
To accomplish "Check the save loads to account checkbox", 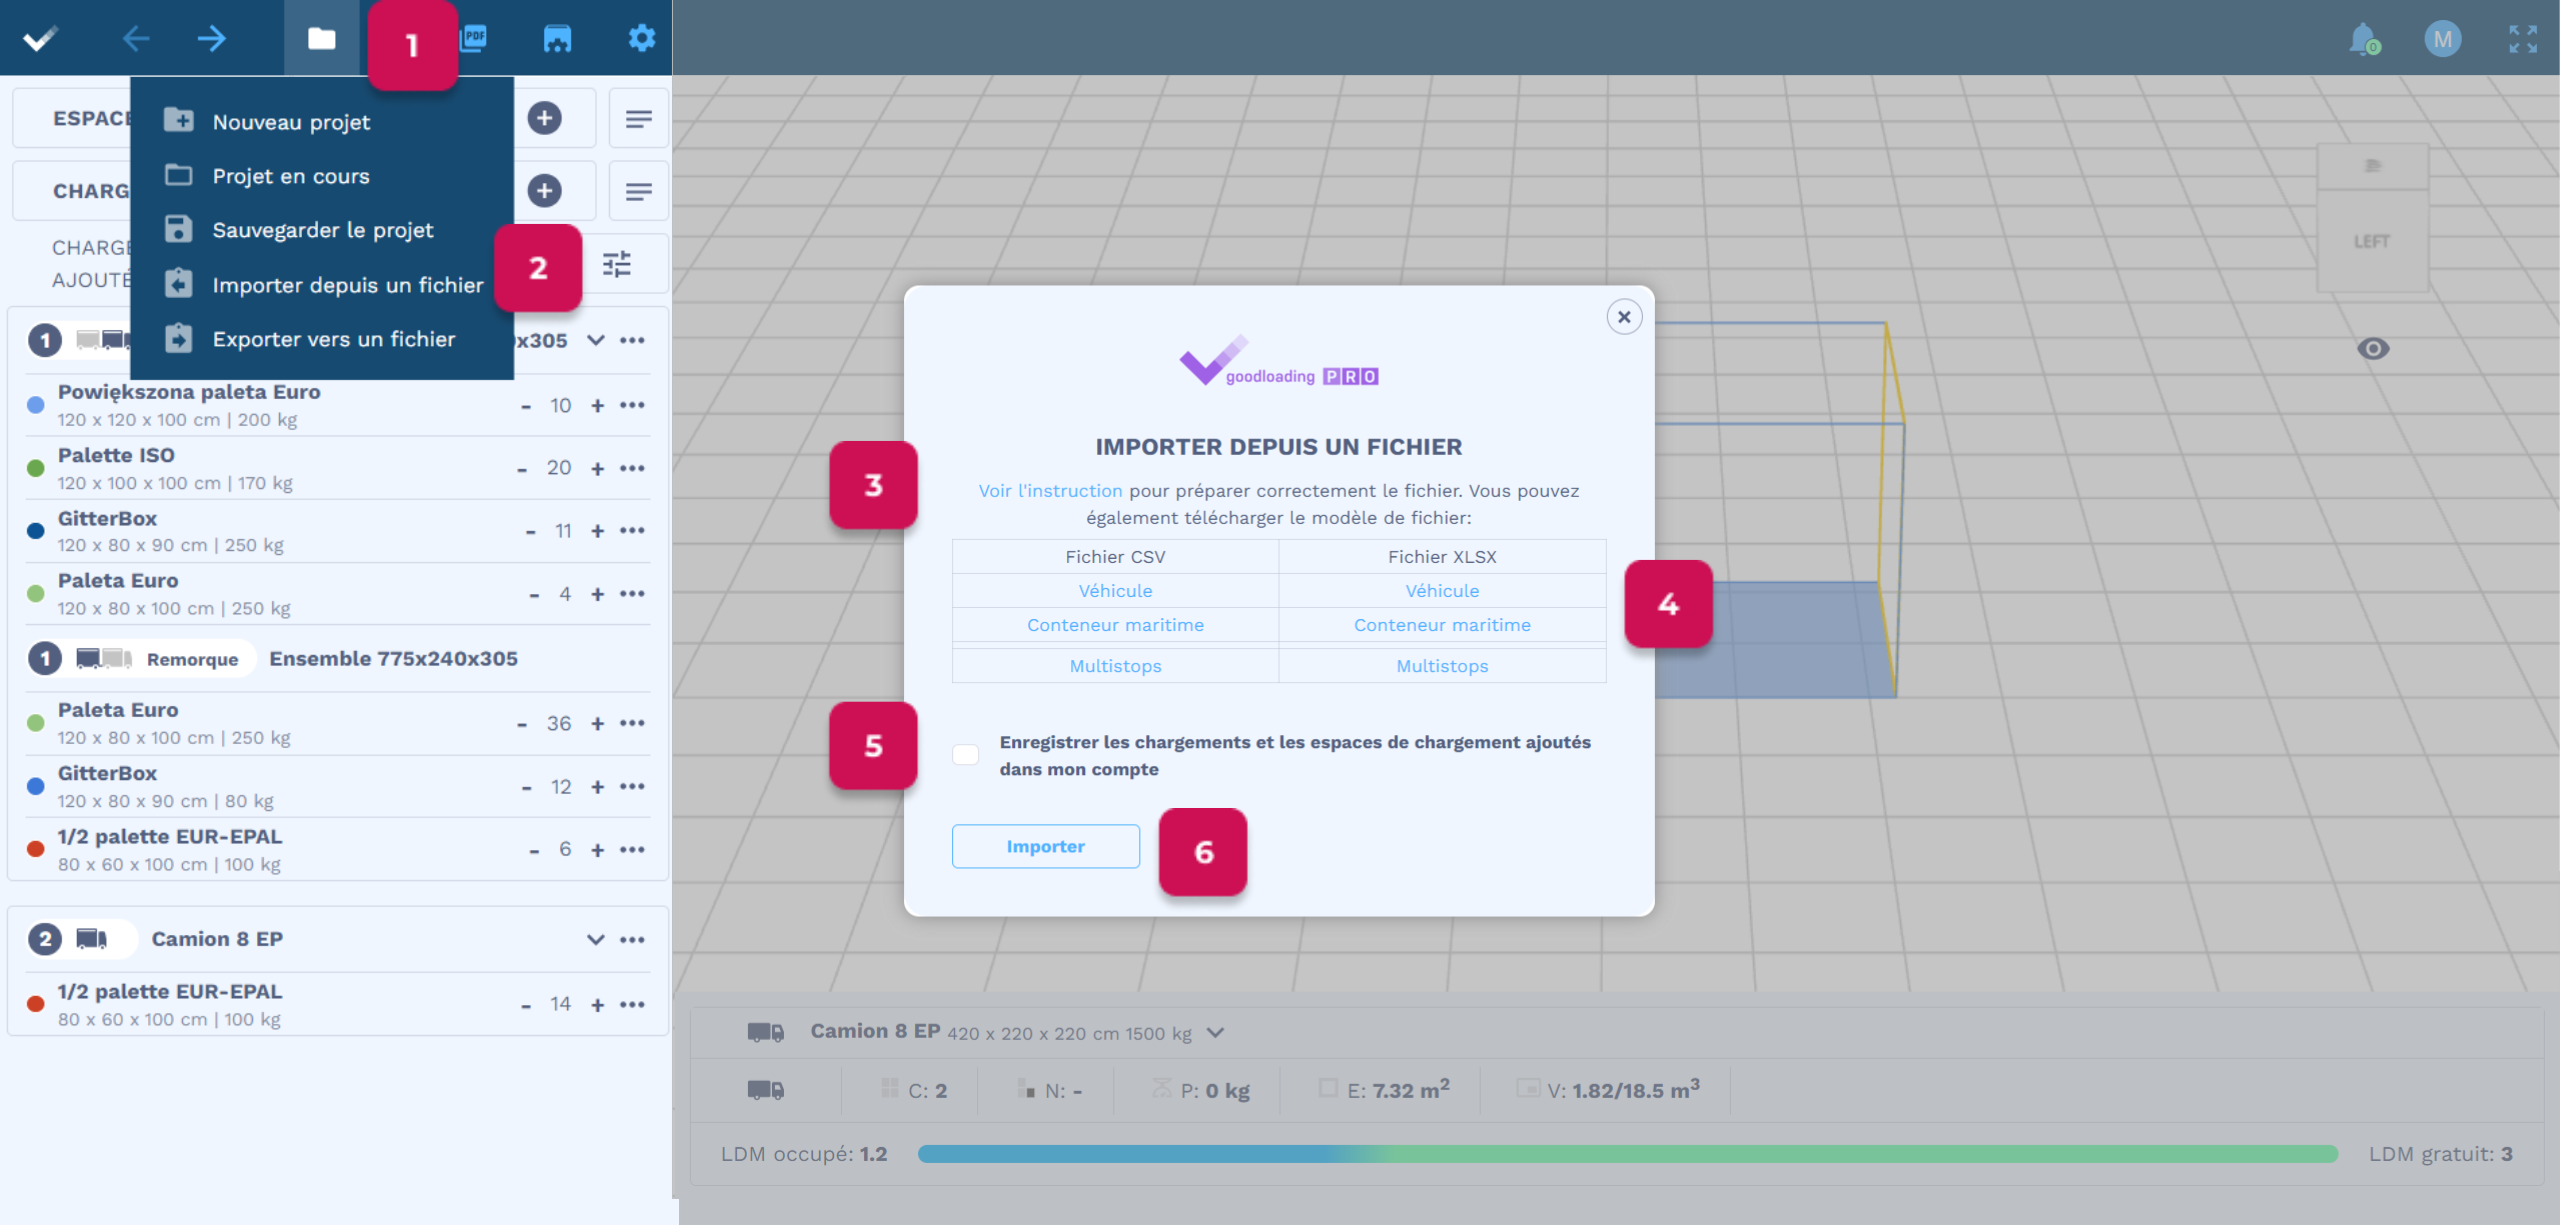I will point(965,754).
